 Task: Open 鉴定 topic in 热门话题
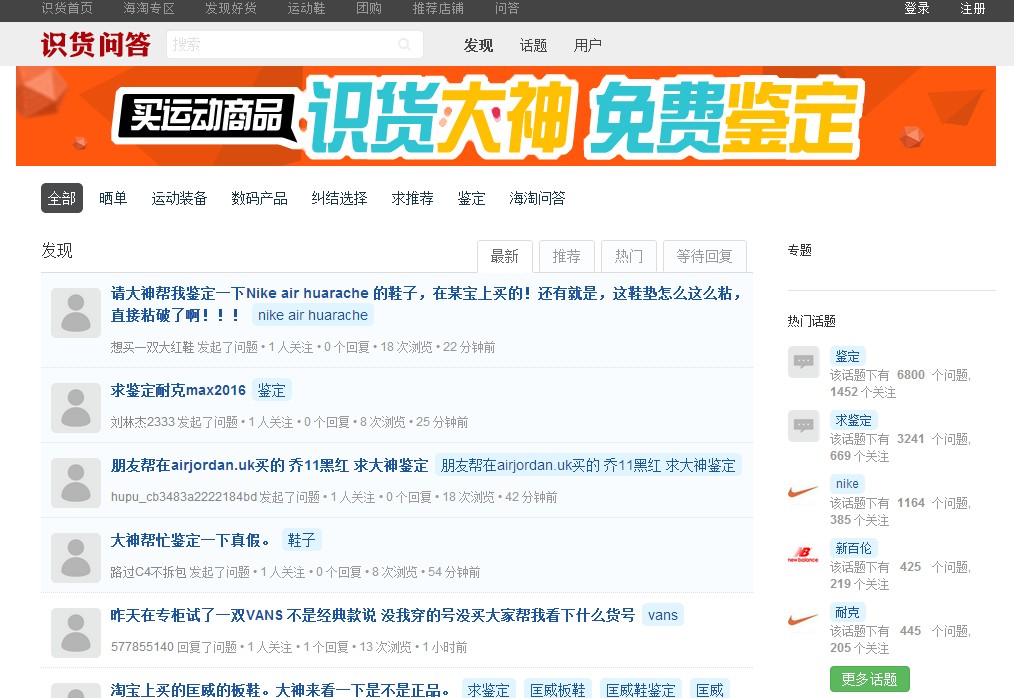pos(848,356)
